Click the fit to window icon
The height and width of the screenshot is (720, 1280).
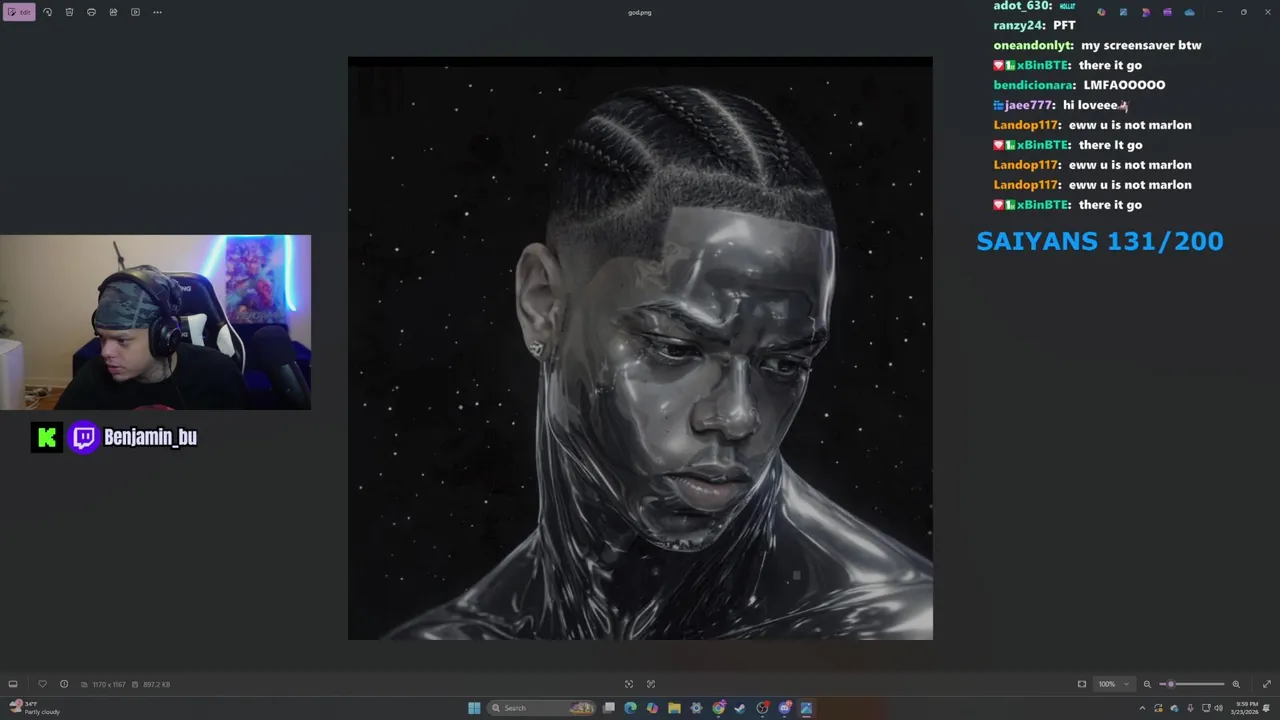(x=1082, y=684)
